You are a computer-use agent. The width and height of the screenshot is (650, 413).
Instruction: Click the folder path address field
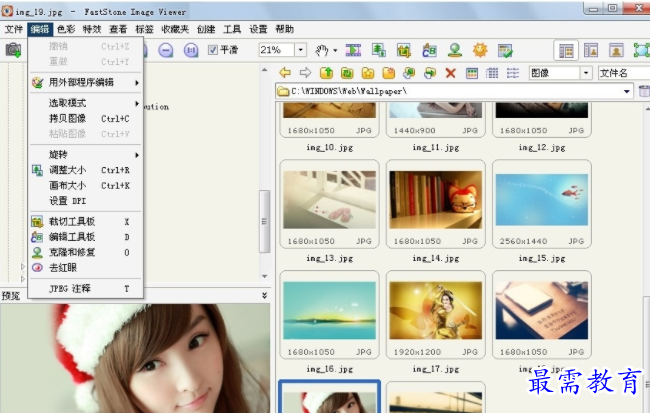454,91
